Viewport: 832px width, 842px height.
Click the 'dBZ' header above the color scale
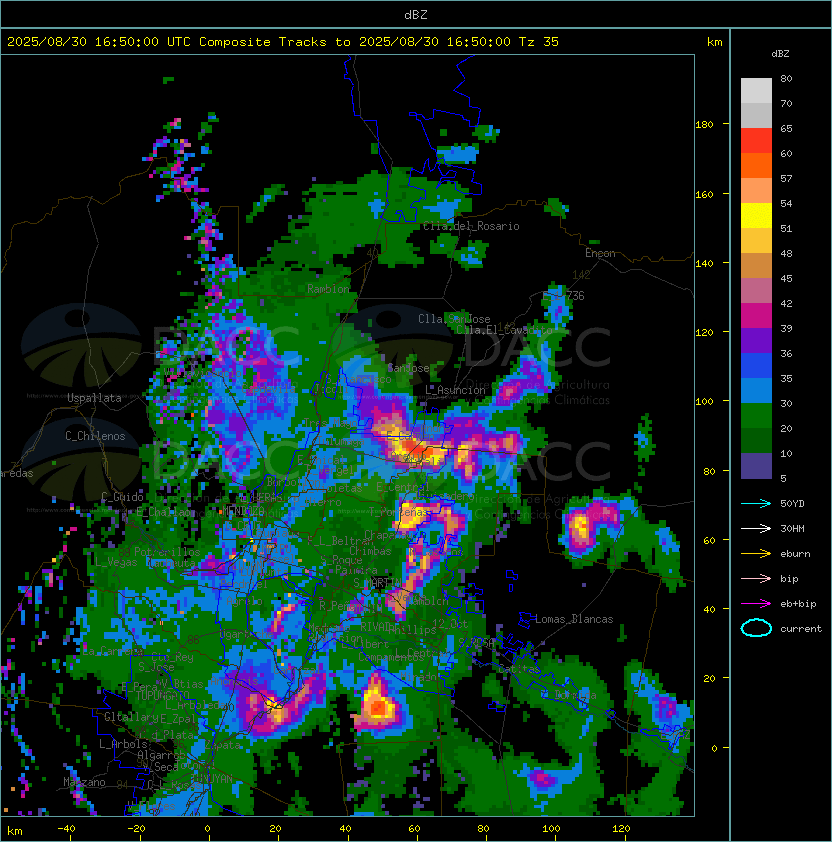780,54
